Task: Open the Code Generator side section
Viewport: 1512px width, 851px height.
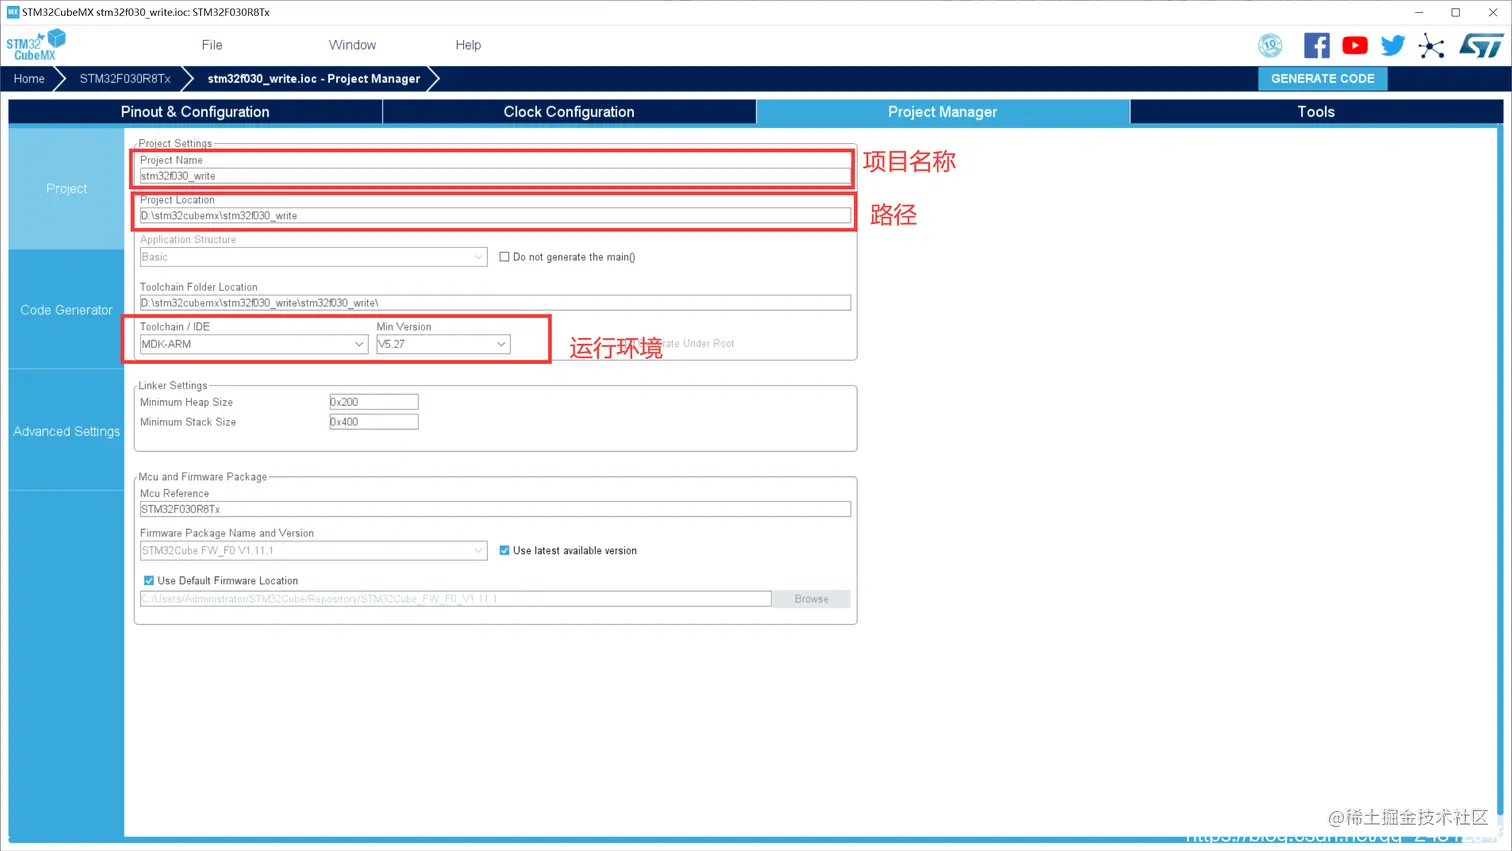Action: tap(66, 310)
